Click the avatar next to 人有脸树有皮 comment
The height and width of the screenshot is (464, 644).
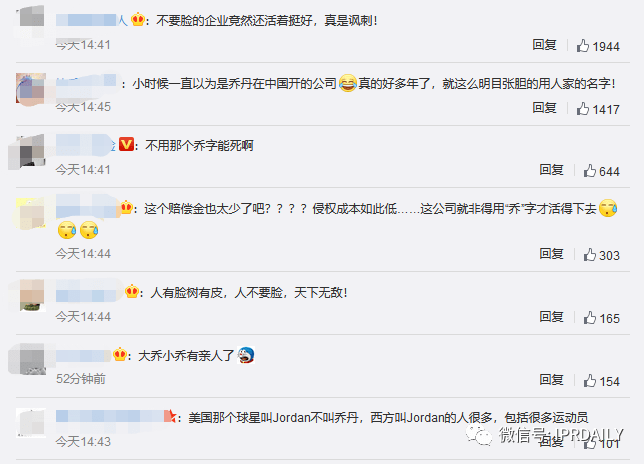click(32, 295)
